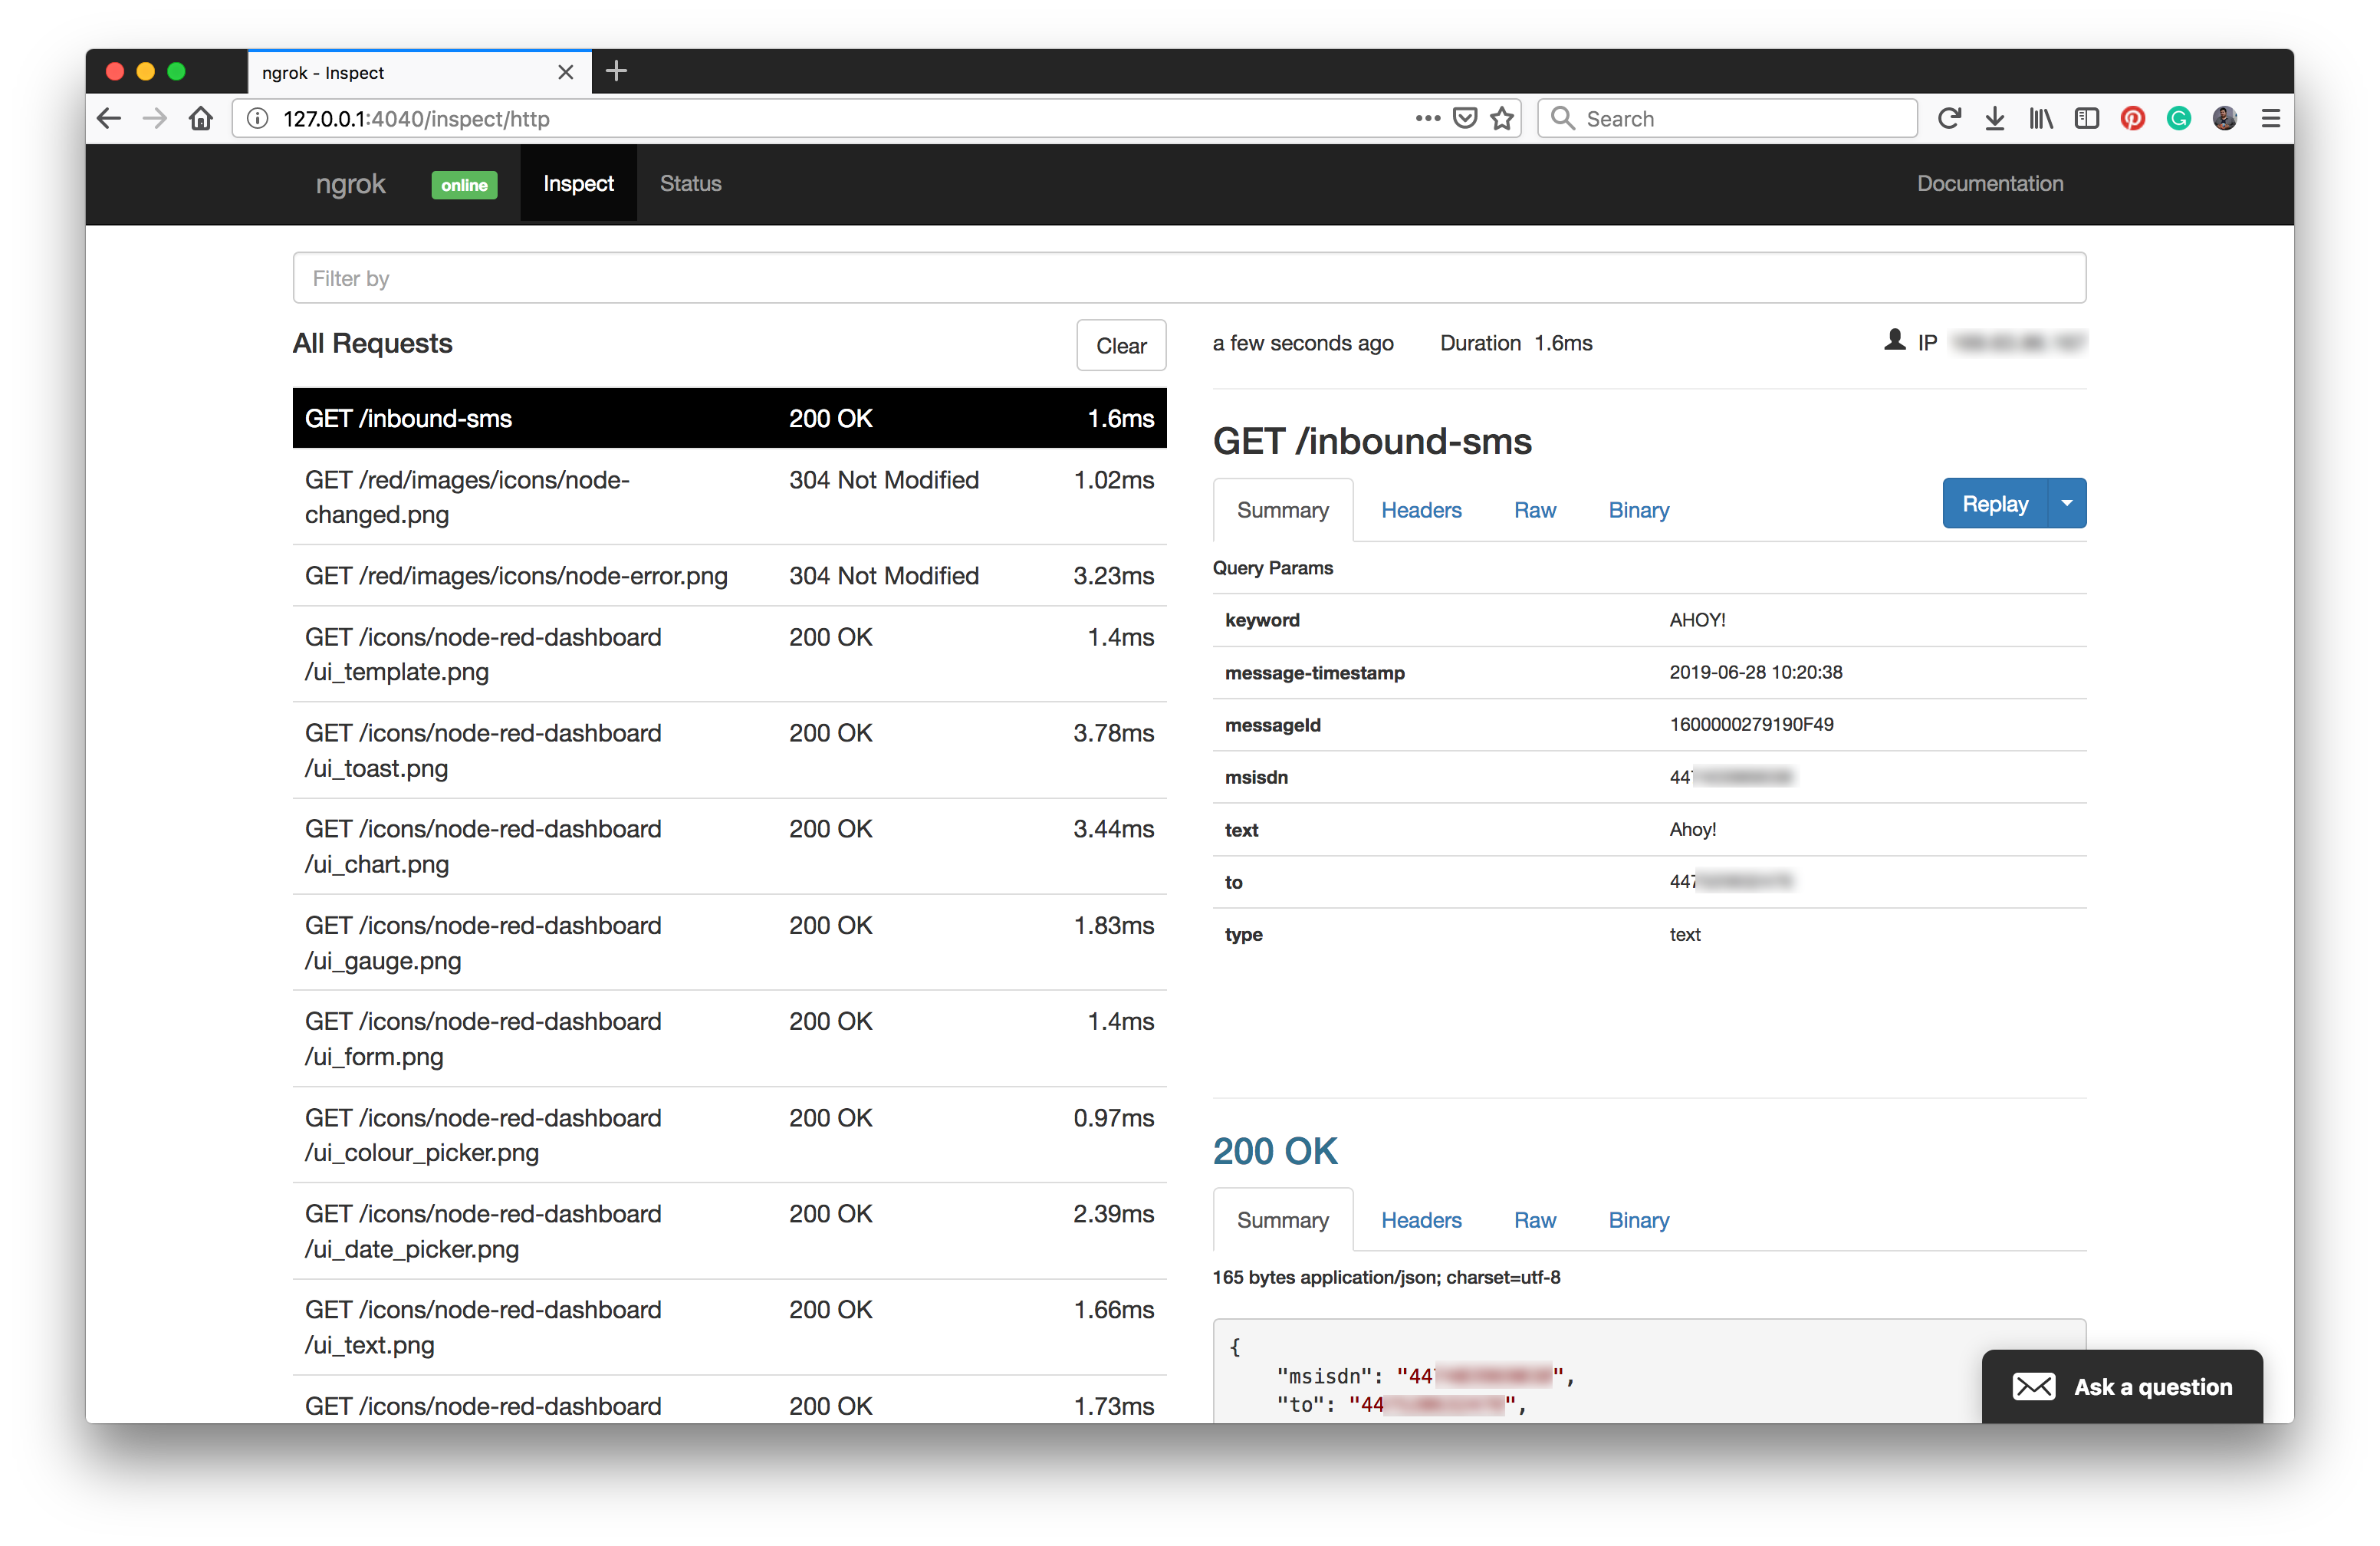Select the ui_toast.png request row
The width and height of the screenshot is (2380, 1546).
pos(729,750)
